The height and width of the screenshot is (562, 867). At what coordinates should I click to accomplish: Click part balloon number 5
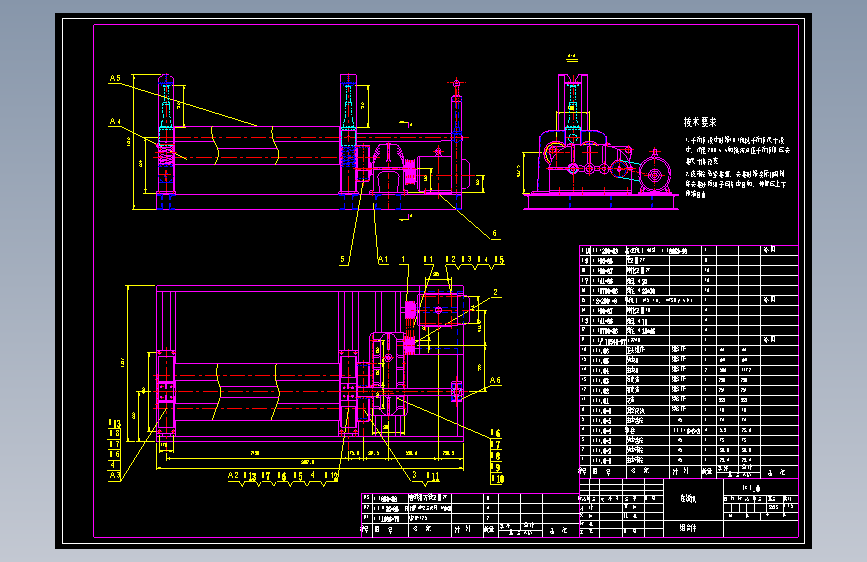[342, 259]
